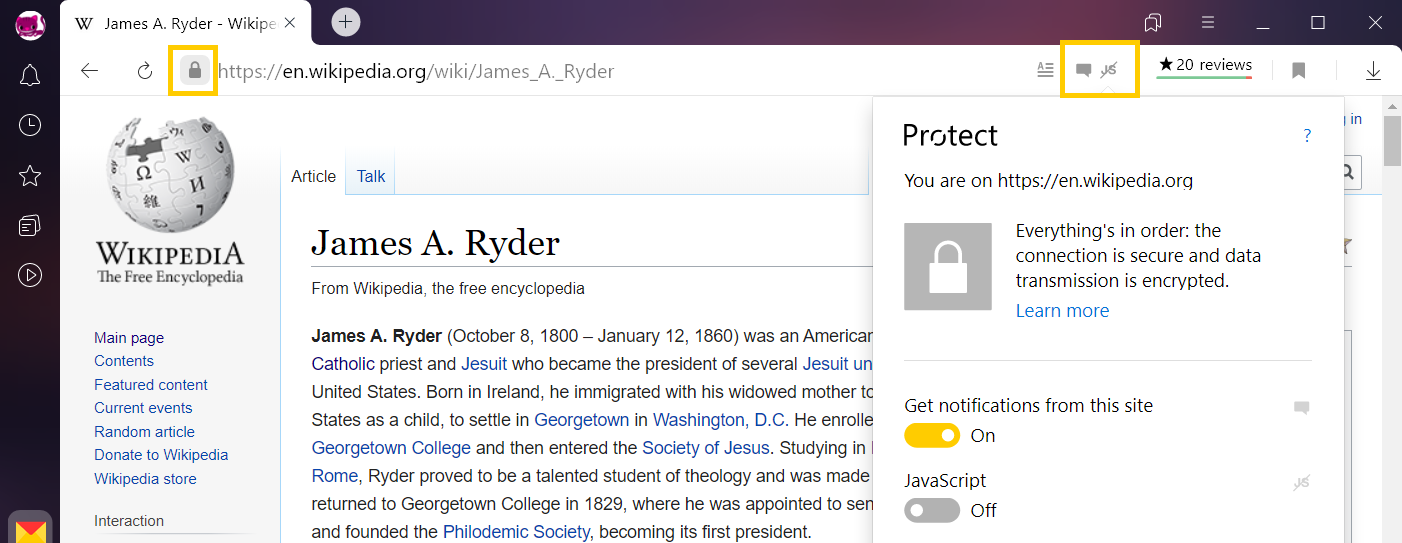
Task: Switch to the Talk tab
Action: point(370,176)
